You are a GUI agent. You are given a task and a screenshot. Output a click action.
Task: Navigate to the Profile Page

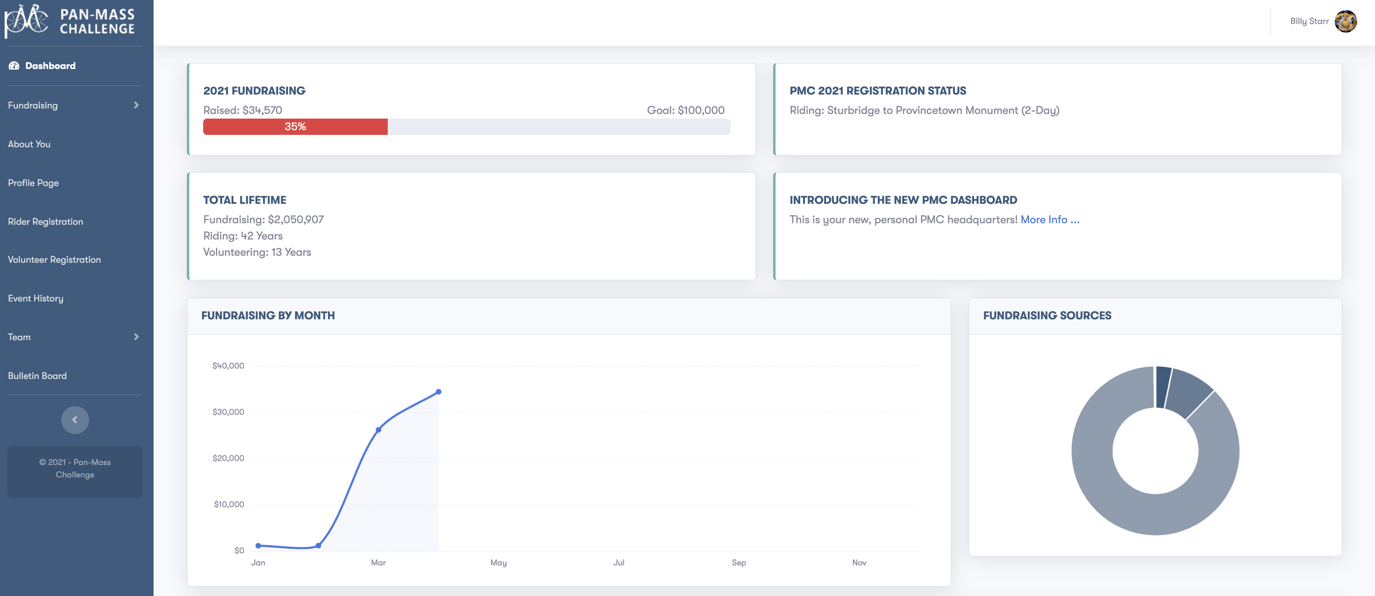tap(33, 182)
